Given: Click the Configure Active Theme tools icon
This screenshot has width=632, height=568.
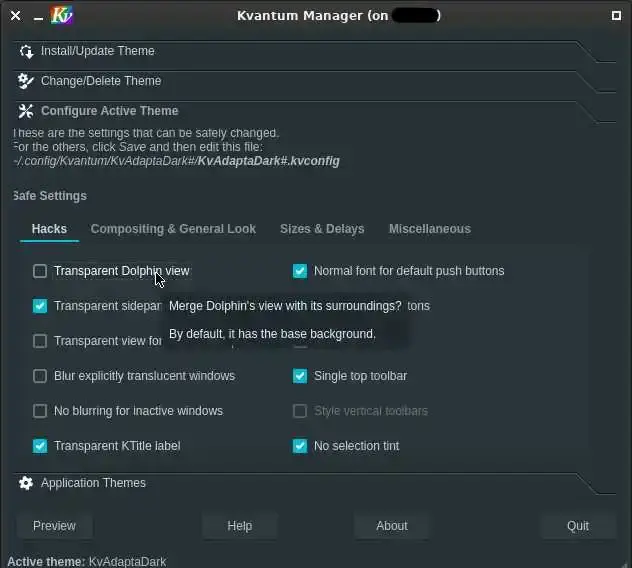Looking at the screenshot, I should coord(26,111).
